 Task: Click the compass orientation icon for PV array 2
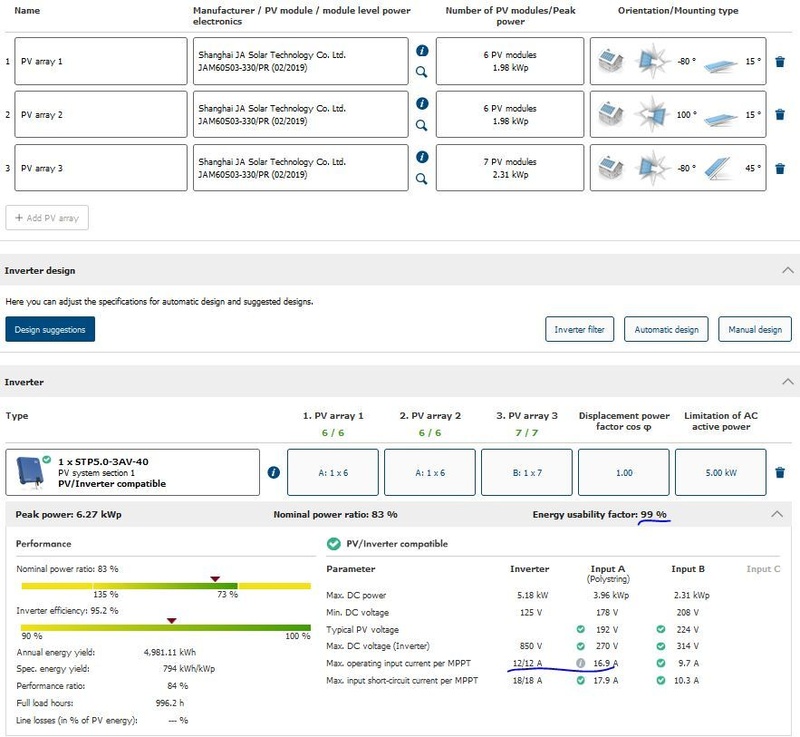tap(650, 115)
